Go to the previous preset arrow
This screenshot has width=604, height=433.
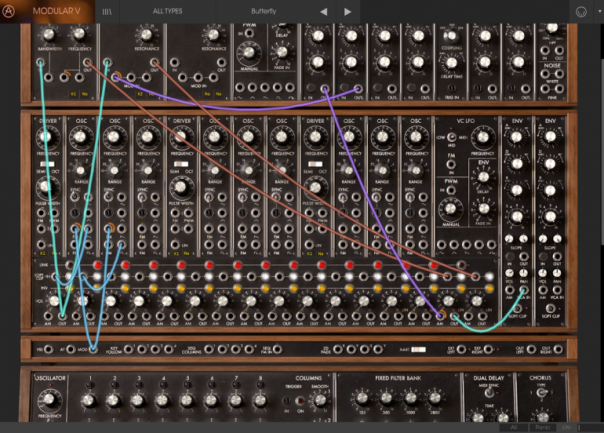(324, 12)
